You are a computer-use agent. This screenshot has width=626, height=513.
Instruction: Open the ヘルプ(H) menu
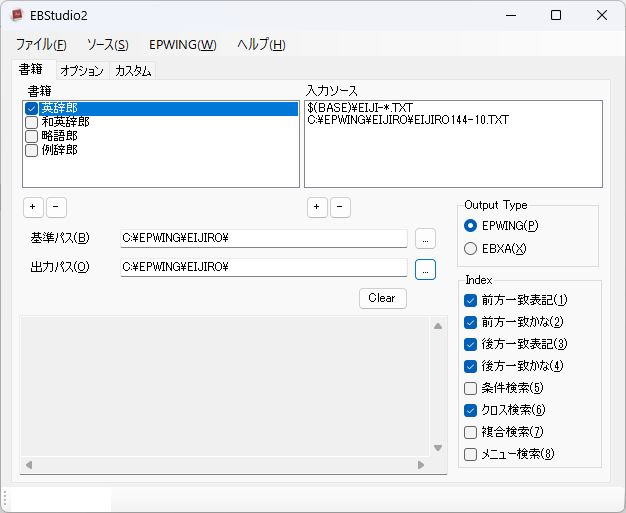point(261,45)
